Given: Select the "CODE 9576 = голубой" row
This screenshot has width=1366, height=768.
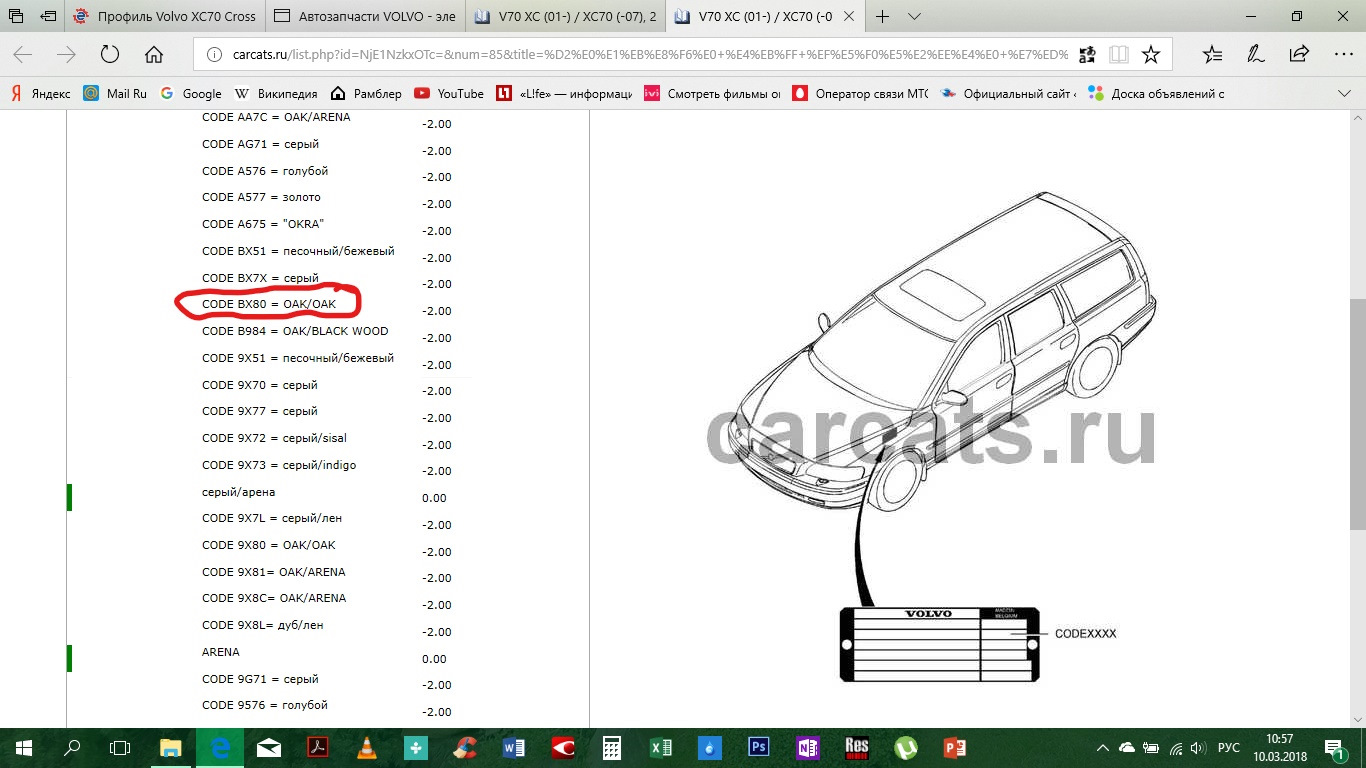Looking at the screenshot, I should 265,705.
